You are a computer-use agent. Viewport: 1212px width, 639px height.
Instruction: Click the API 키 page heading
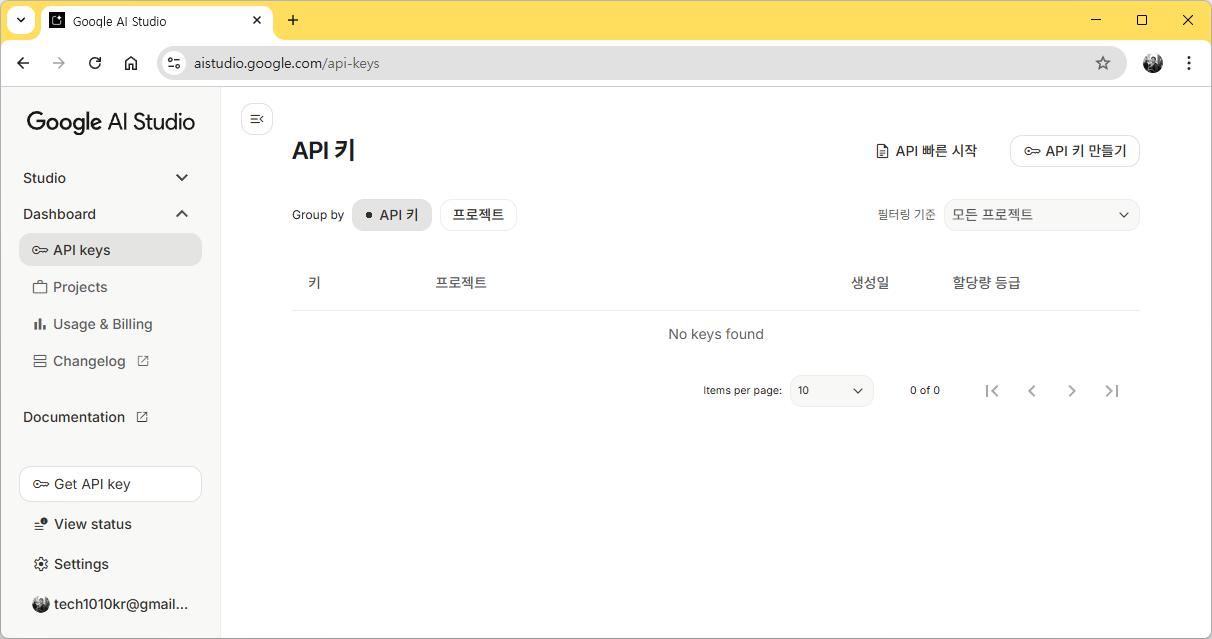pyautogui.click(x=324, y=151)
